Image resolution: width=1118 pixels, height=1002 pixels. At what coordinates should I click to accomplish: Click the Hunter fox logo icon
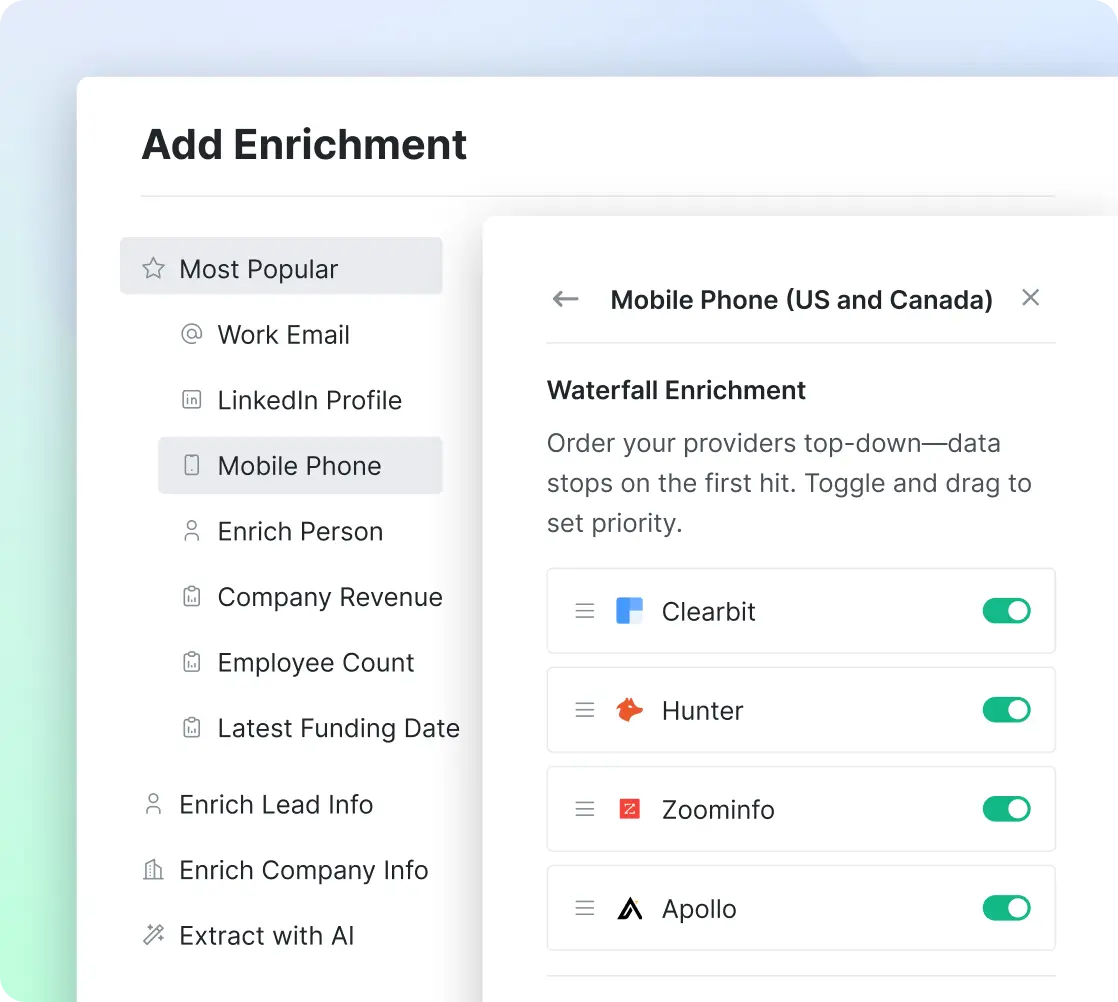[x=630, y=710]
